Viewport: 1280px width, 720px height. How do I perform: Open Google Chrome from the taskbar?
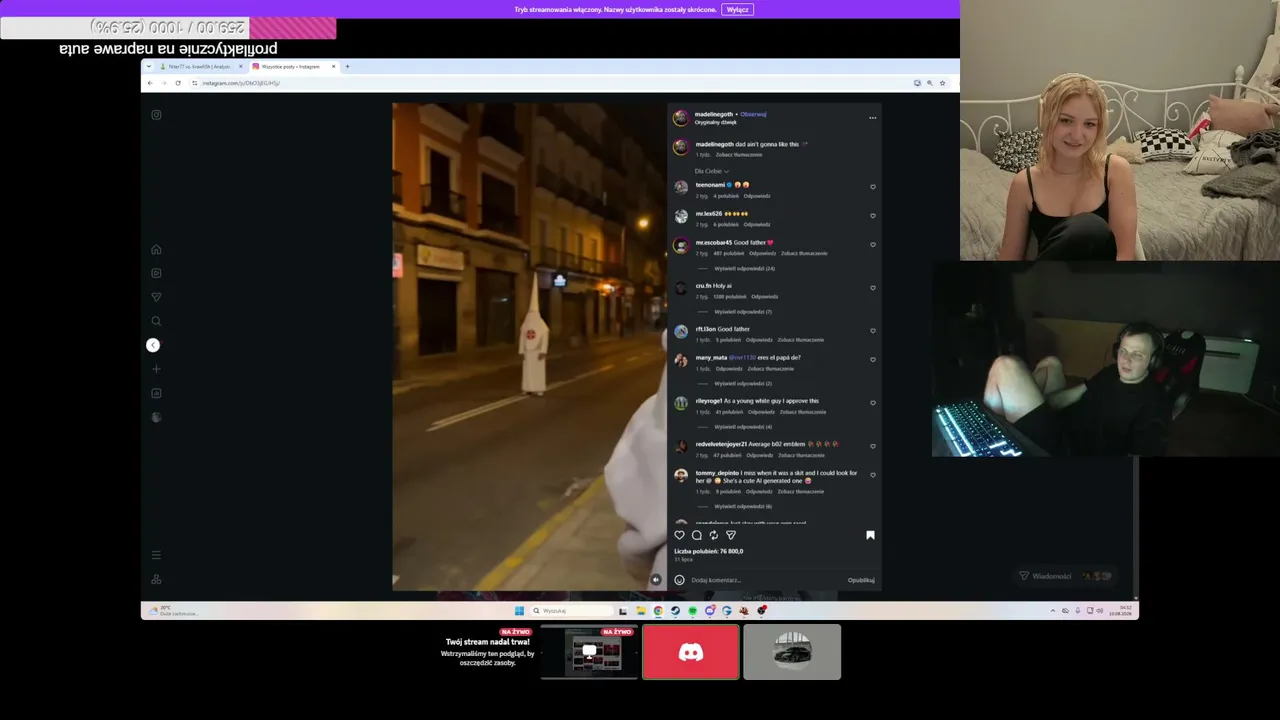coord(658,611)
